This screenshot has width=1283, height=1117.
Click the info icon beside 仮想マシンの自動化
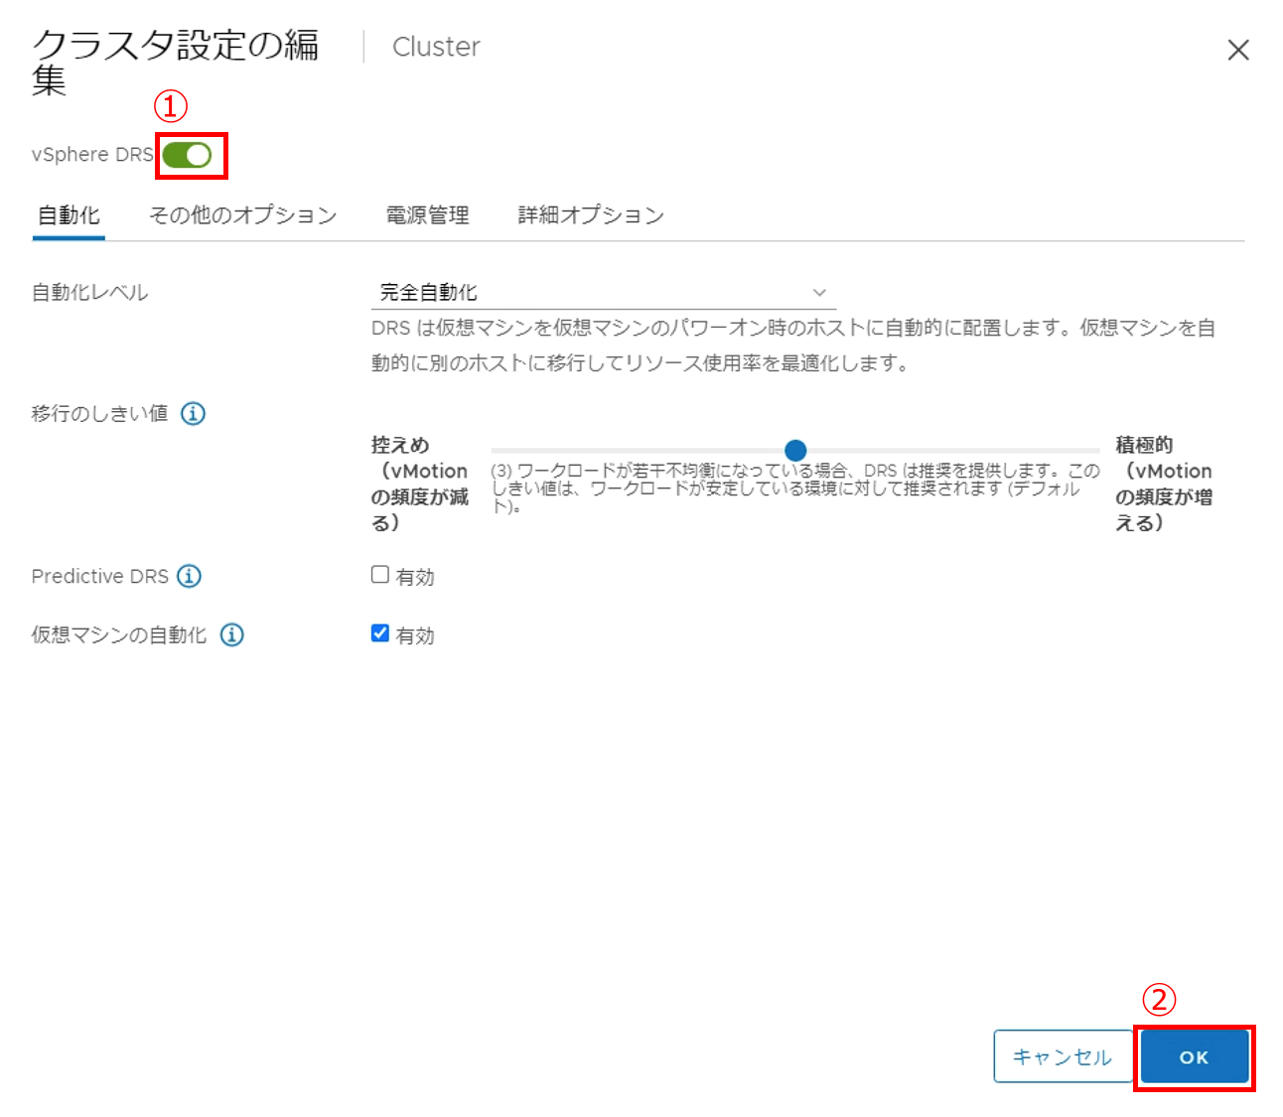[232, 635]
